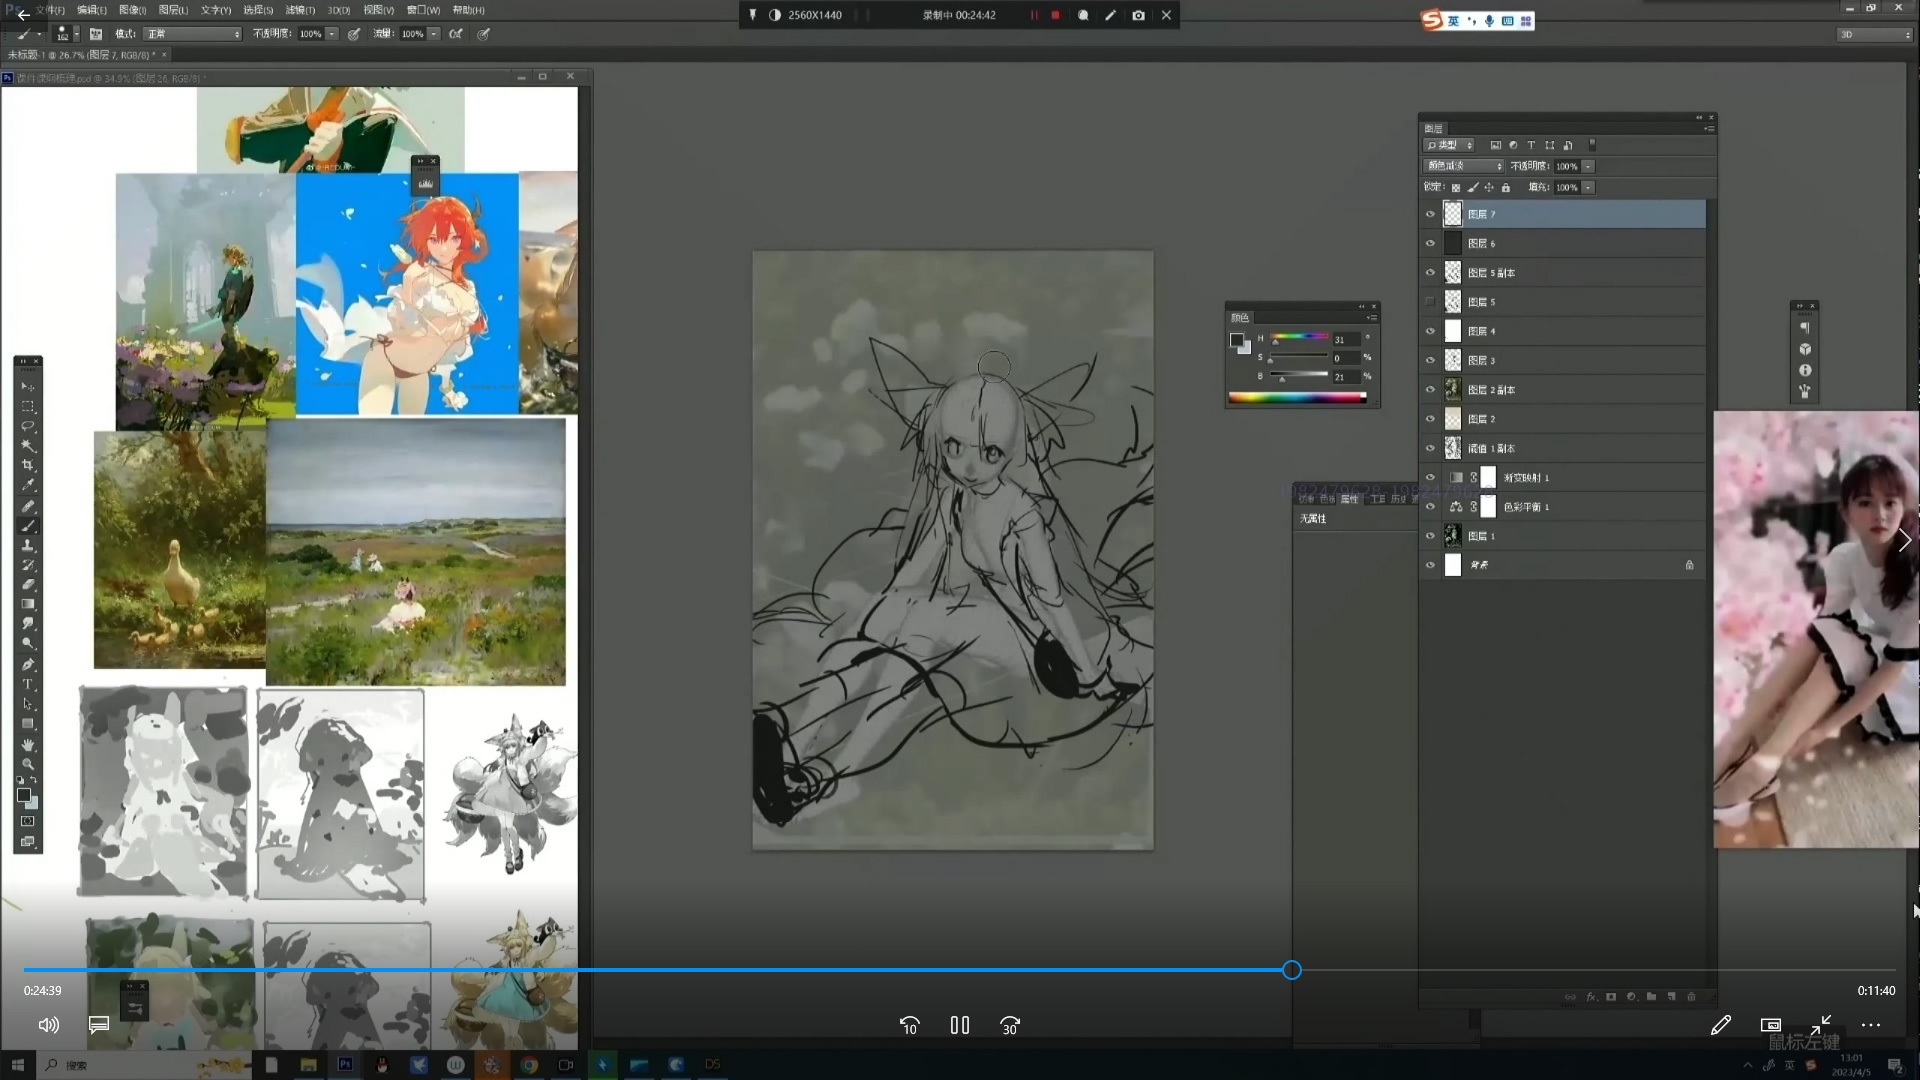Open the layer filter type dropdown

(x=1450, y=145)
